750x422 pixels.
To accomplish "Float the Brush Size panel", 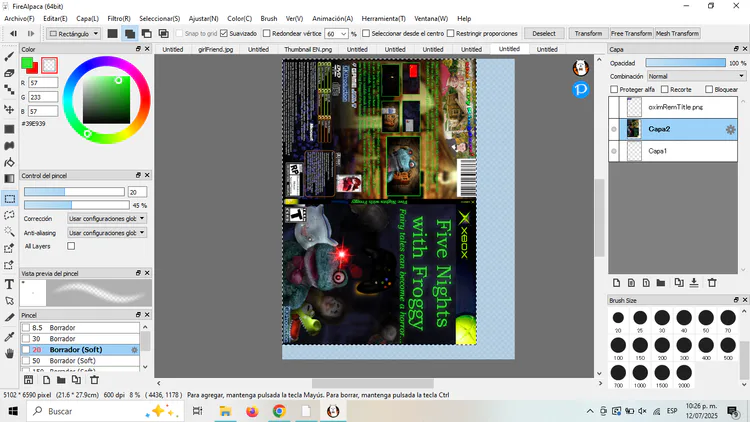I will 736,300.
